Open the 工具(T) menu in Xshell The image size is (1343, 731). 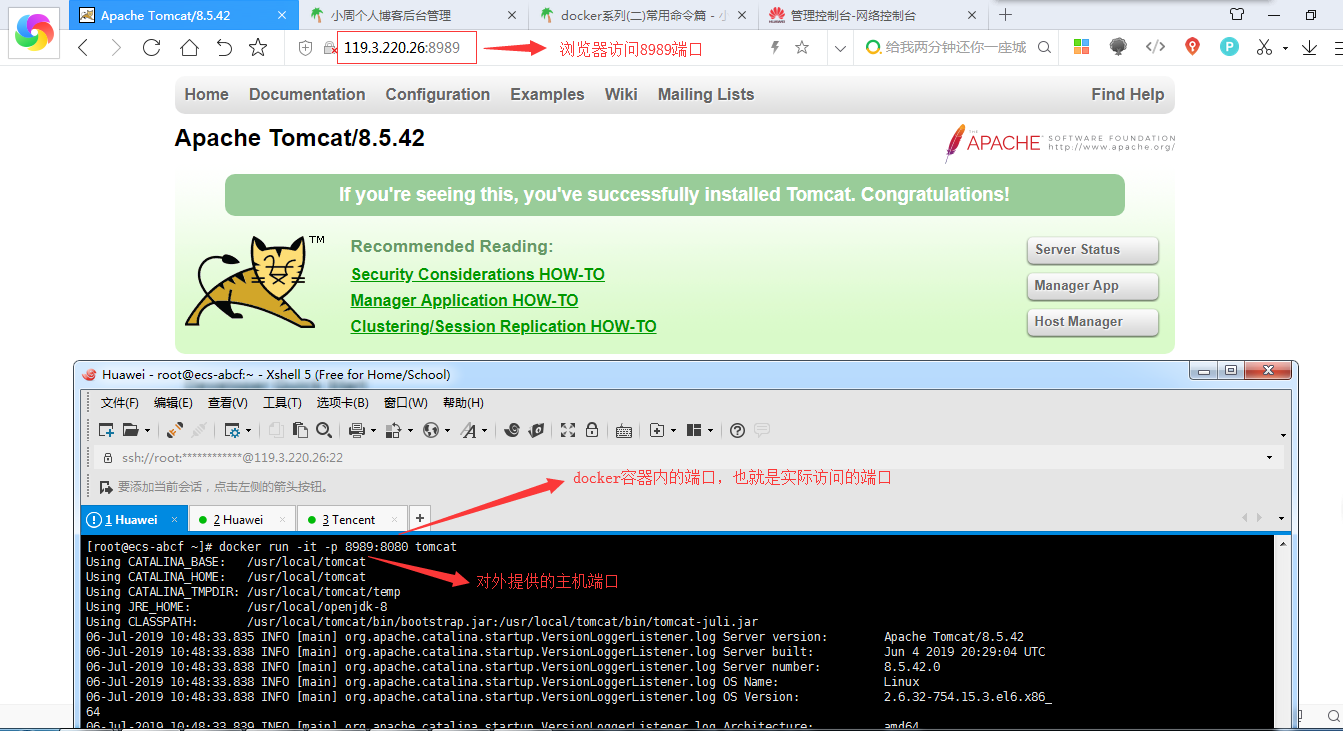pos(282,403)
